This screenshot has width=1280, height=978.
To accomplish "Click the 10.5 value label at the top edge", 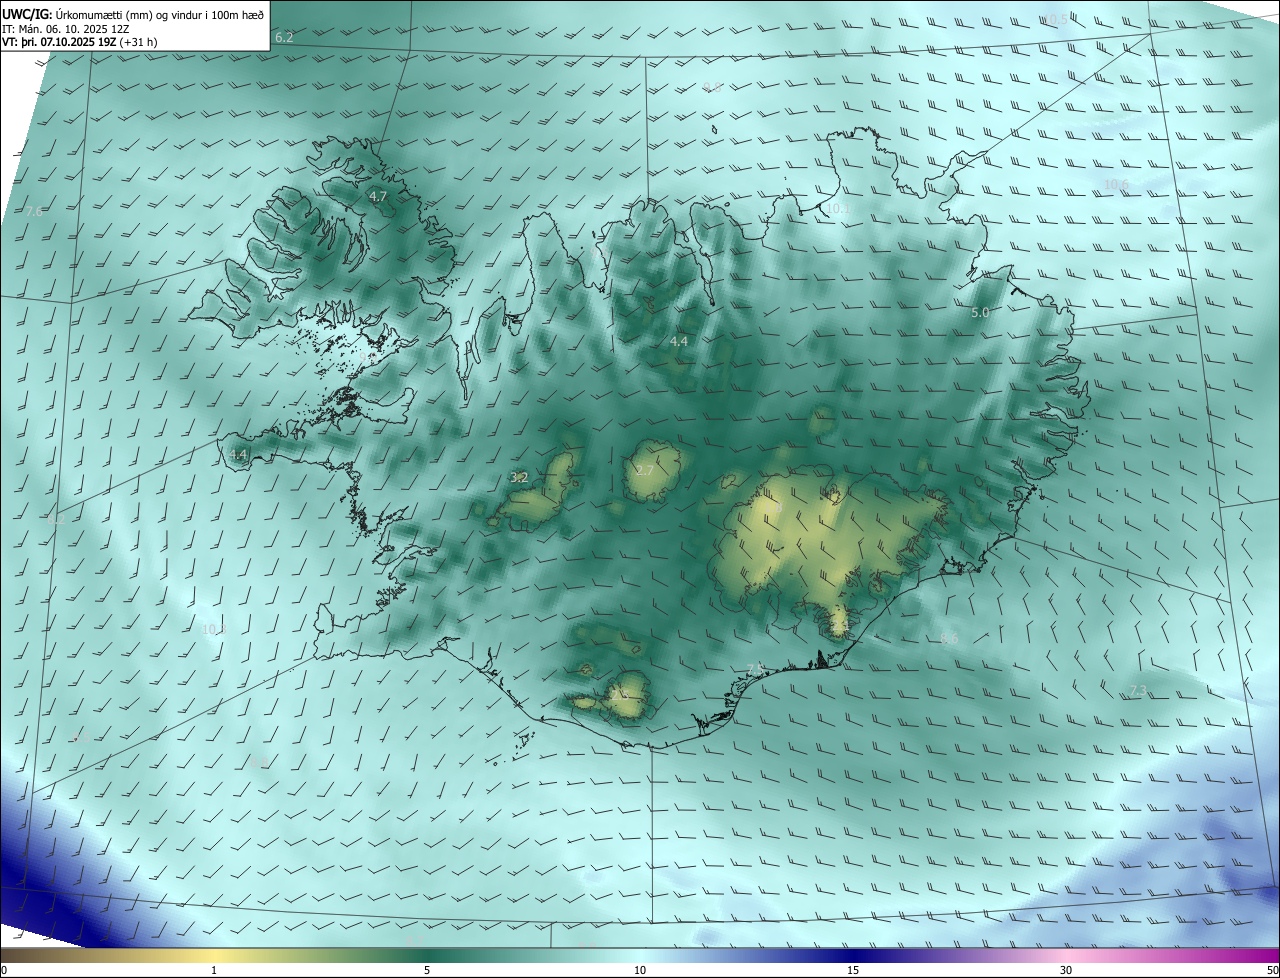I will point(1056,20).
